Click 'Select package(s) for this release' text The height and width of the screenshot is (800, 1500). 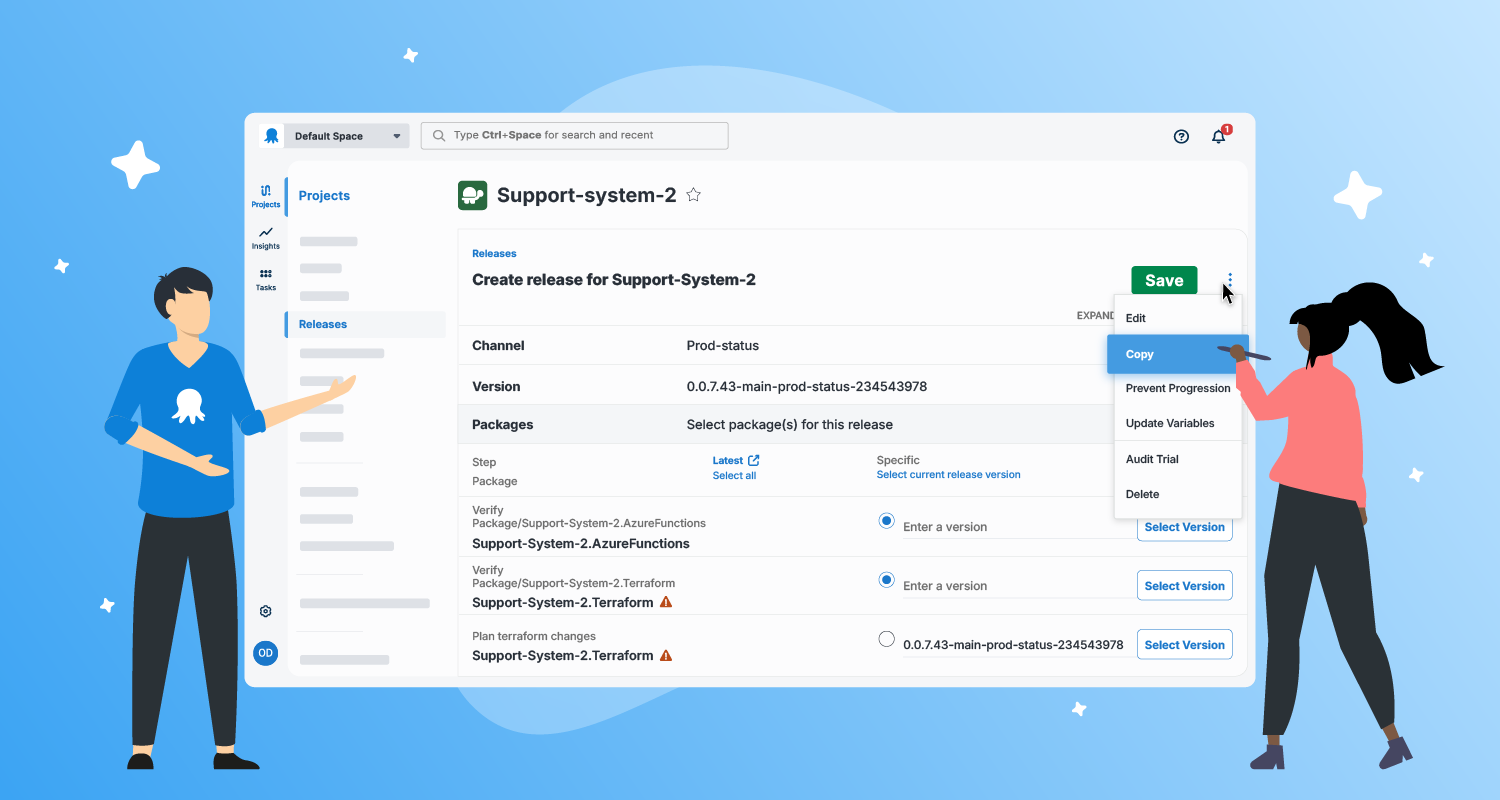click(x=790, y=425)
